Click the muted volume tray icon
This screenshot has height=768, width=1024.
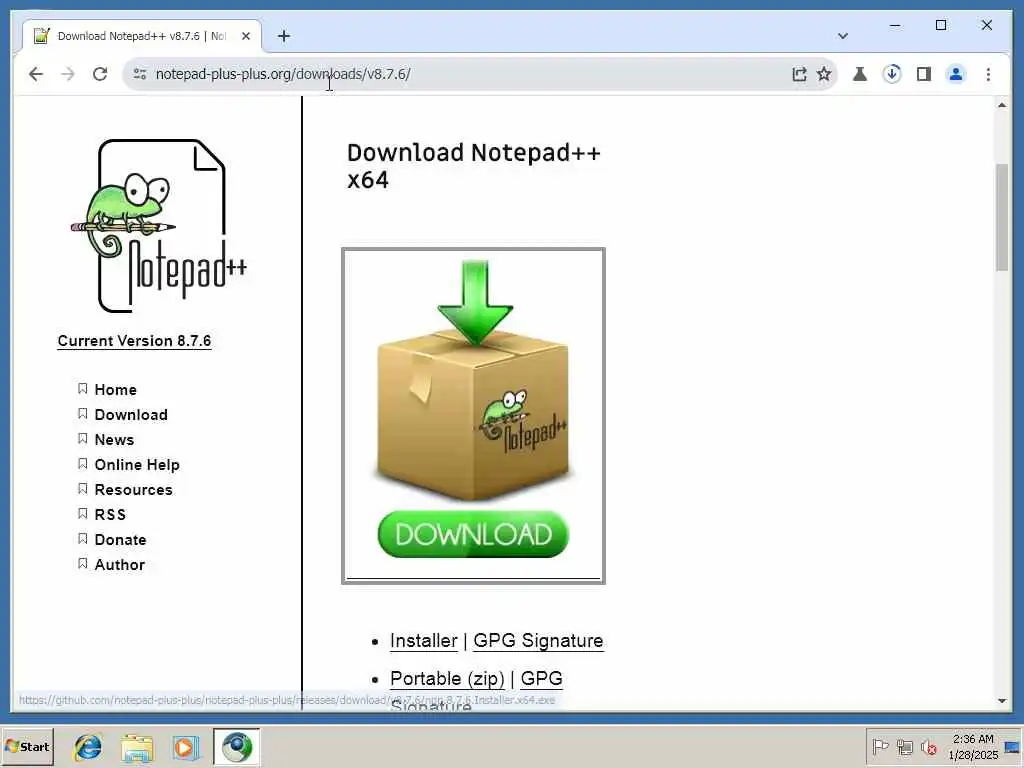tap(929, 746)
